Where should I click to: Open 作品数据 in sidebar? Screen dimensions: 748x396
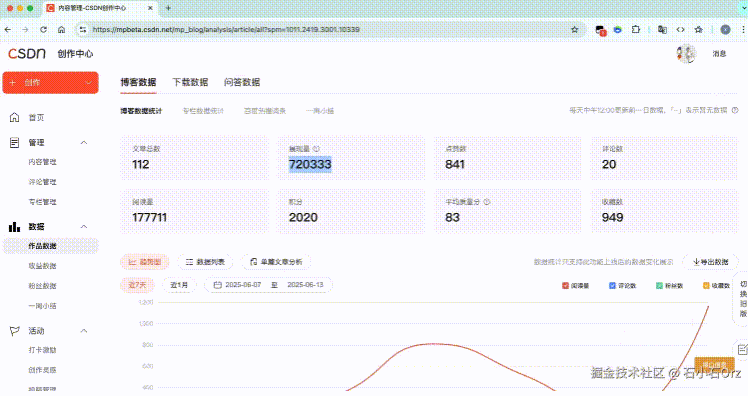coord(51,246)
